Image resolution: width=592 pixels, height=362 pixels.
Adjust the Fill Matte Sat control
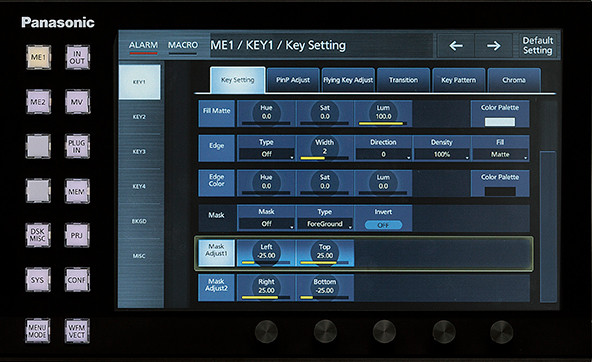pyautogui.click(x=325, y=113)
